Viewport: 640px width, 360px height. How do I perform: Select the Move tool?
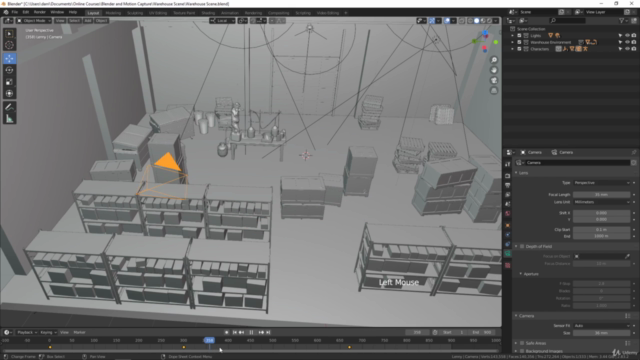point(9,58)
